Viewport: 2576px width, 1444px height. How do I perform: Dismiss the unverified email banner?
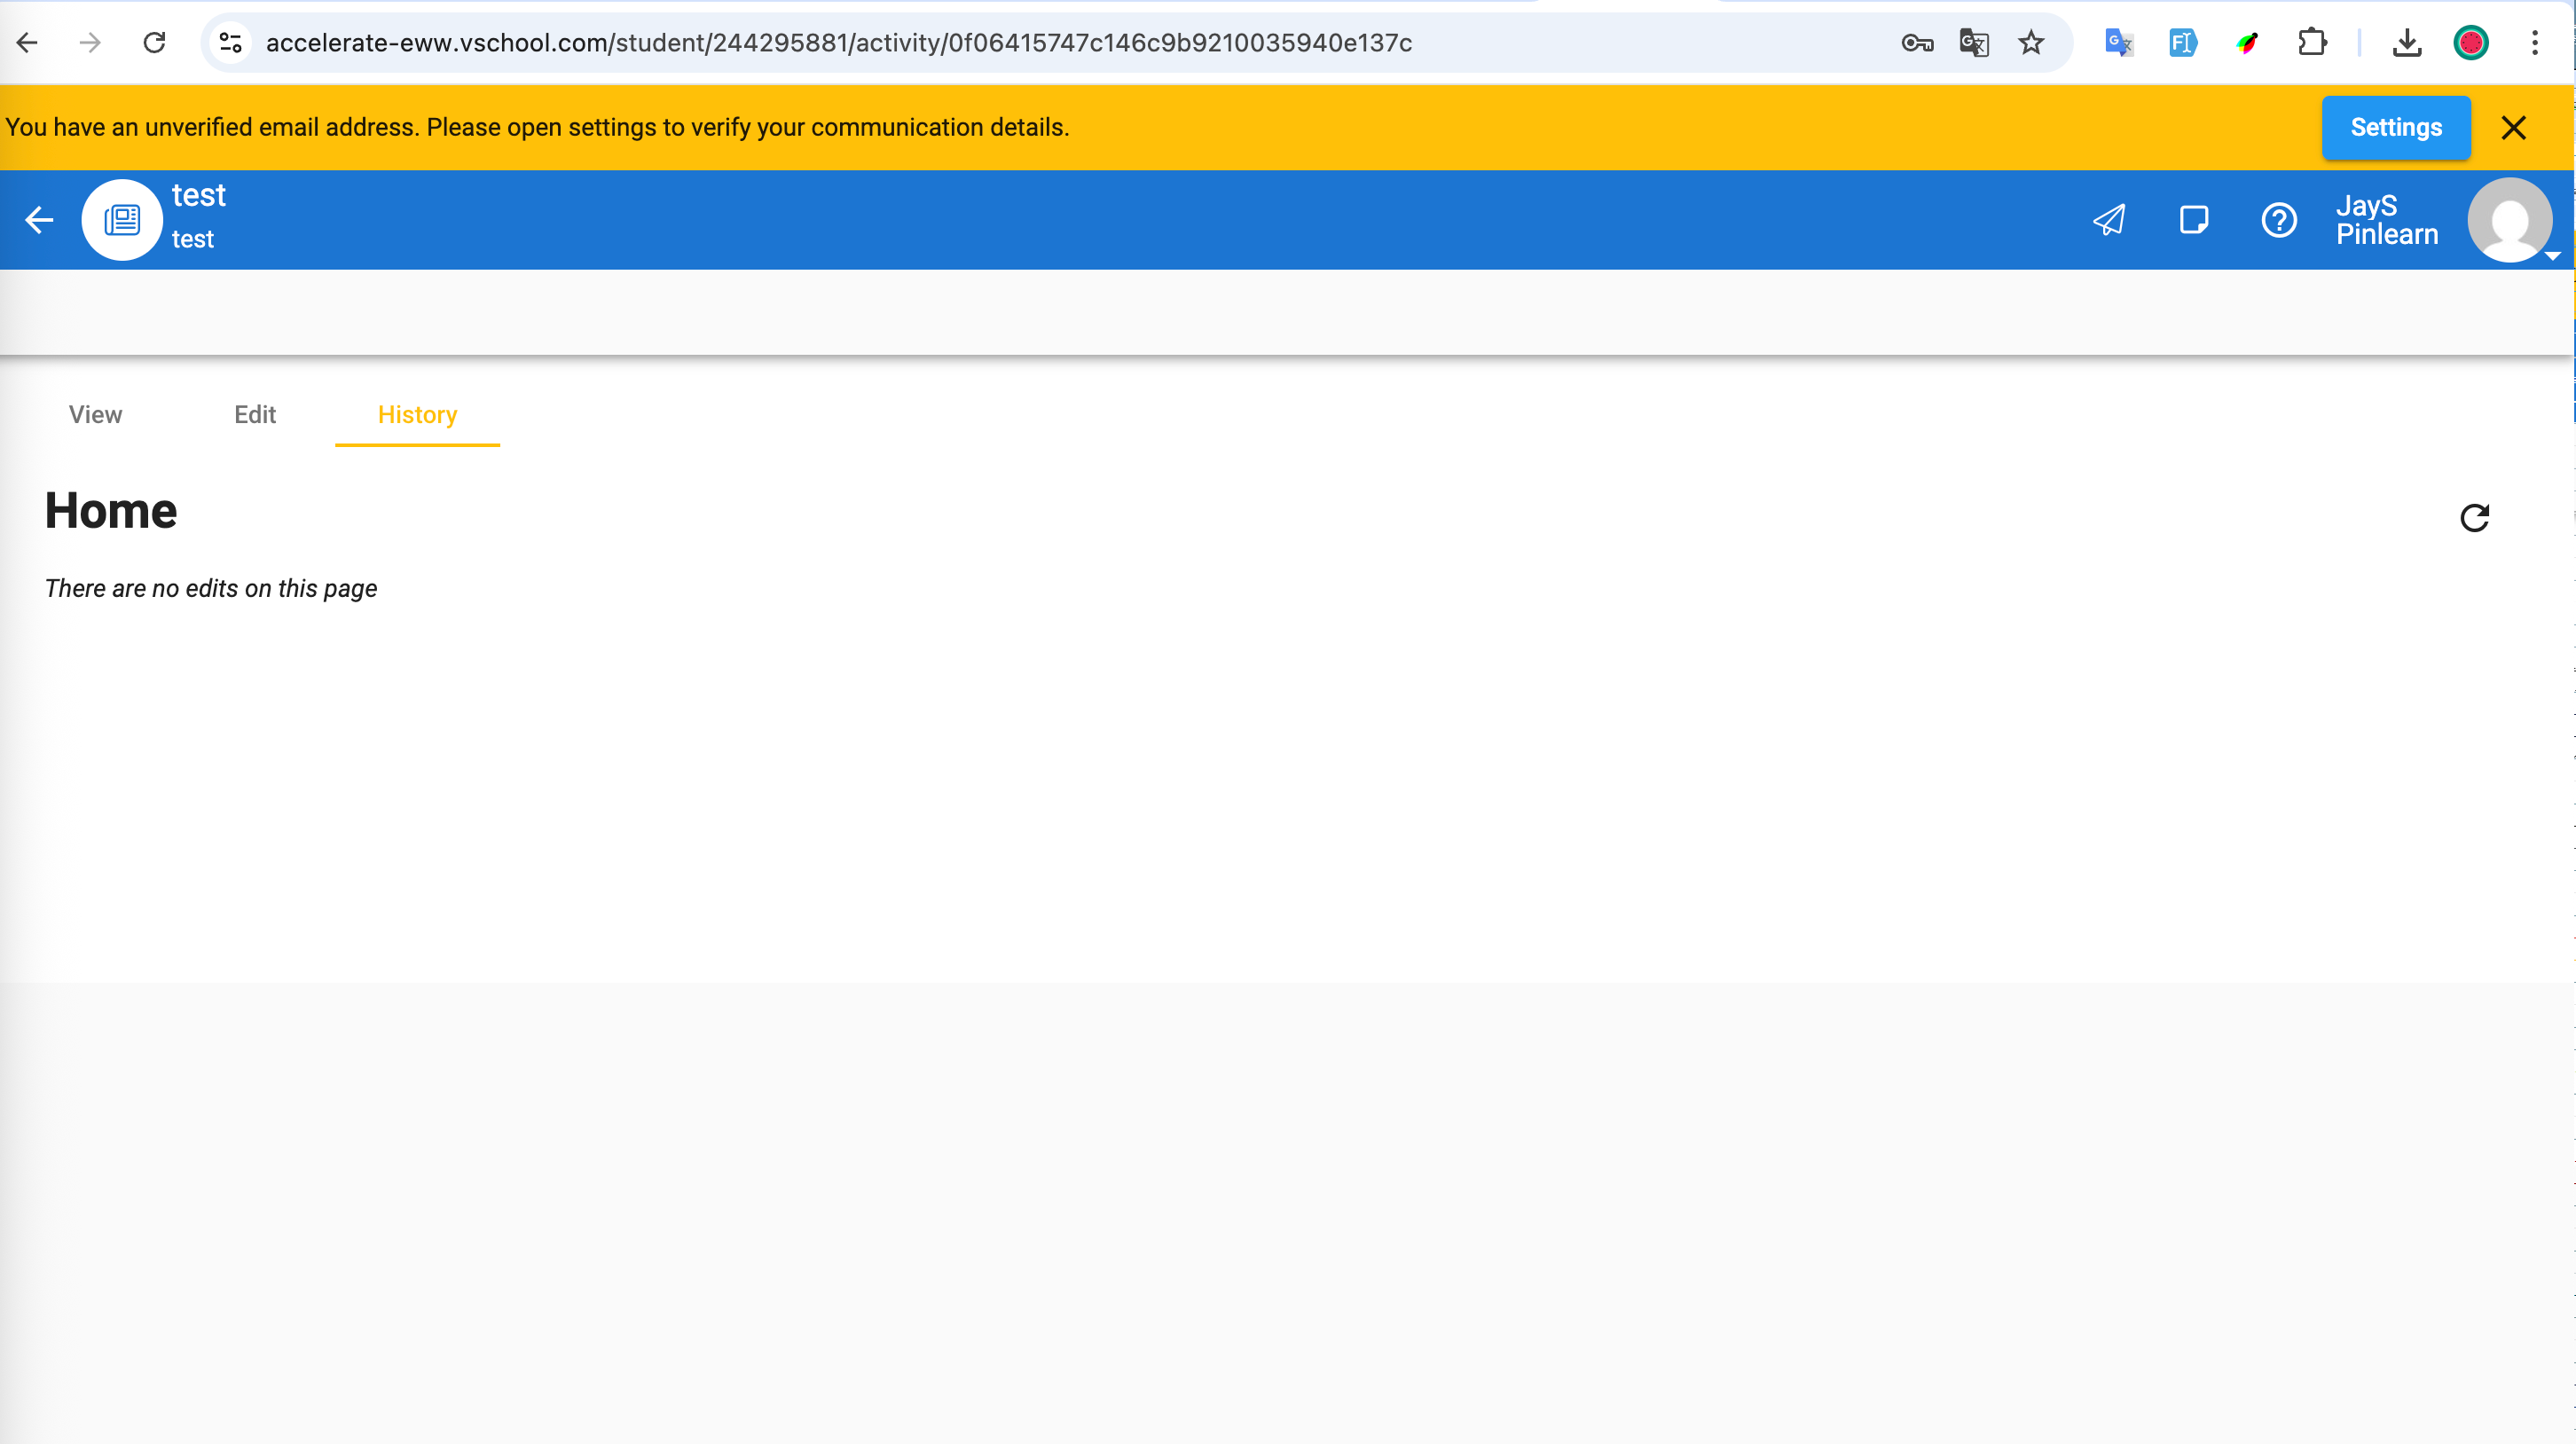[2513, 128]
